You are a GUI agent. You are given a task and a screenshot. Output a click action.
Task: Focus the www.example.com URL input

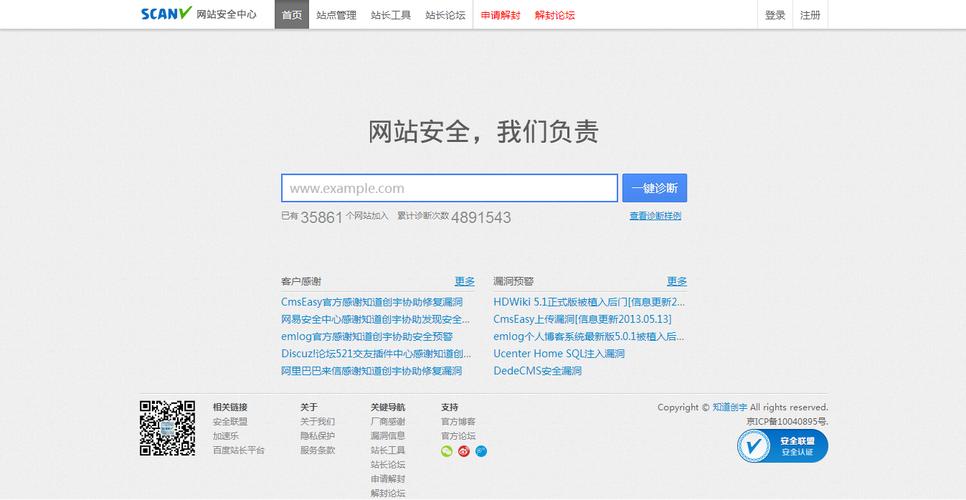(450, 188)
